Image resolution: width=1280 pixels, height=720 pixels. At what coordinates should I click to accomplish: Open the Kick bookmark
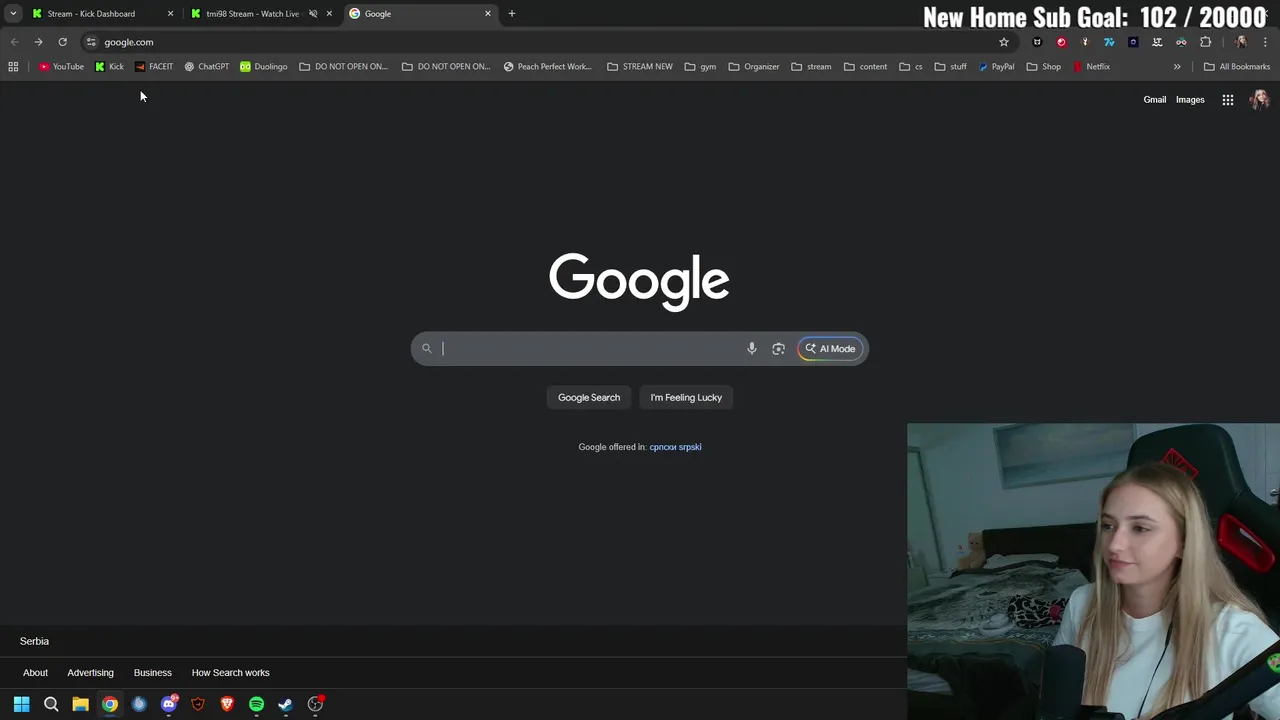[109, 66]
